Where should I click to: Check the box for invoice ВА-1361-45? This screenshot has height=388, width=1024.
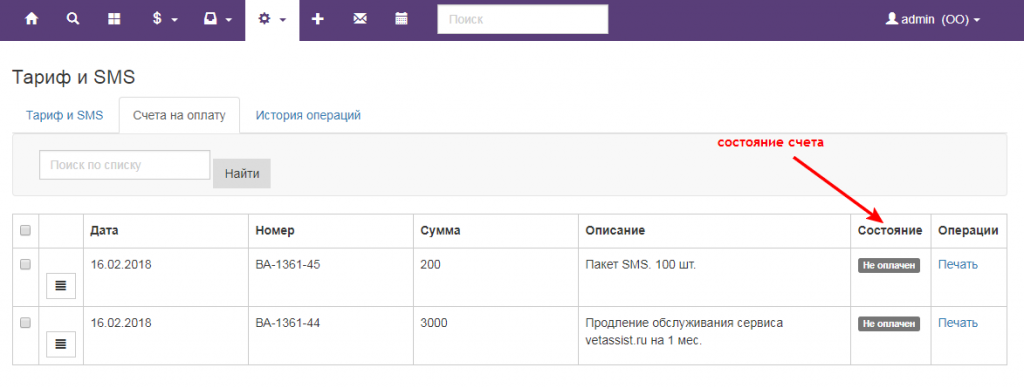tap(25, 265)
